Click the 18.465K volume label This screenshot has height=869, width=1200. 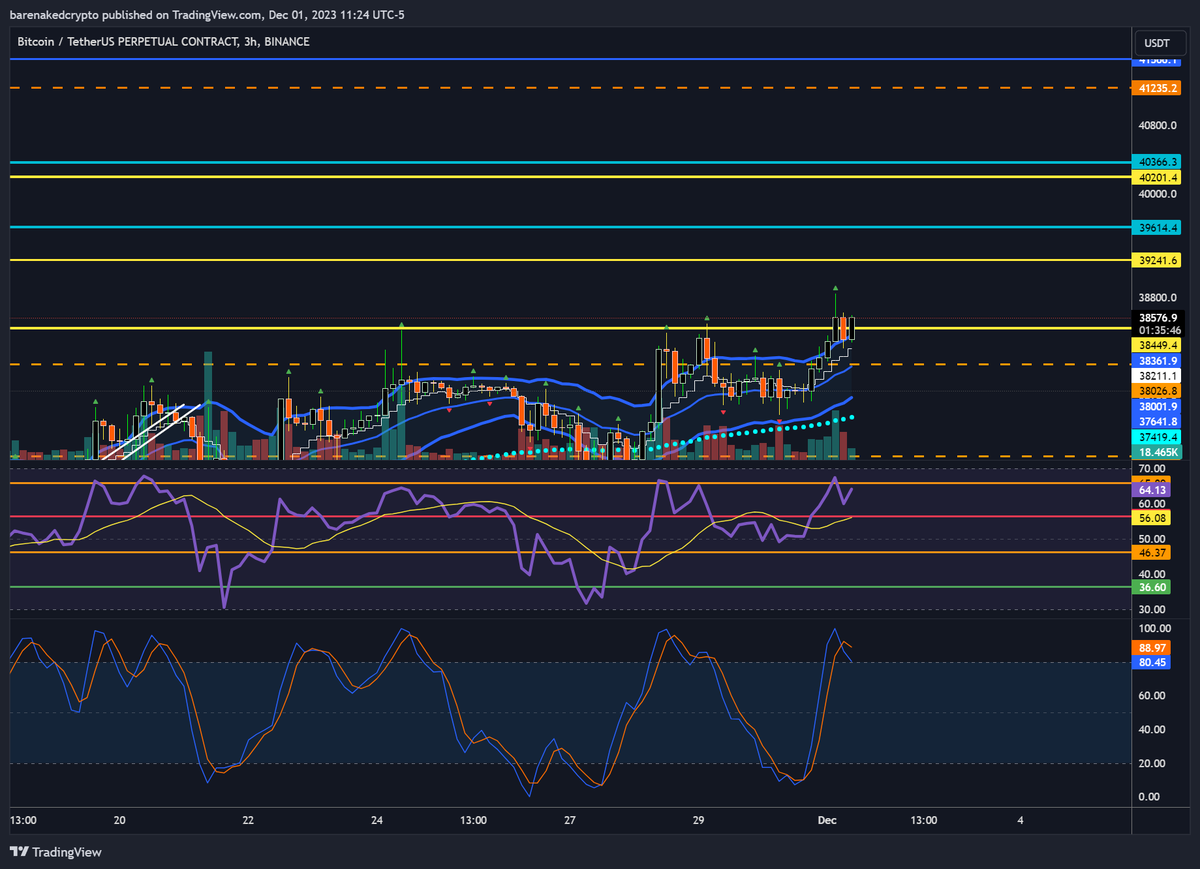point(1158,453)
